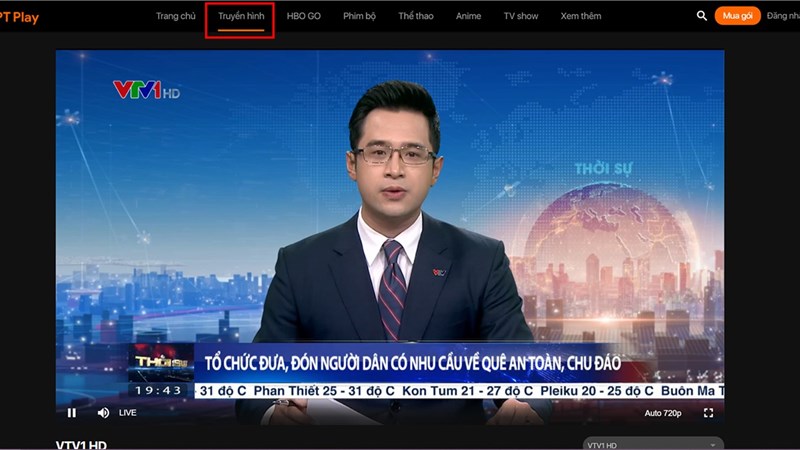Image resolution: width=800 pixels, height=450 pixels.
Task: Click the Mua gói button
Action: 737,16
